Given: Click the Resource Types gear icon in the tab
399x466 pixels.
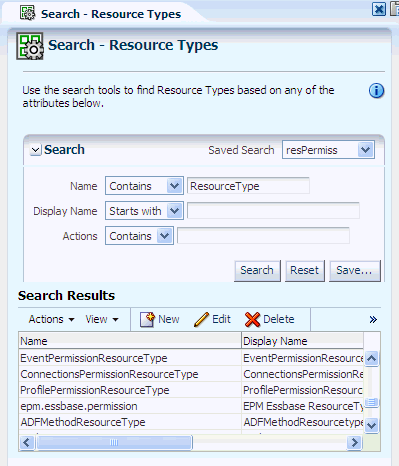Looking at the screenshot, I should 27,14.
